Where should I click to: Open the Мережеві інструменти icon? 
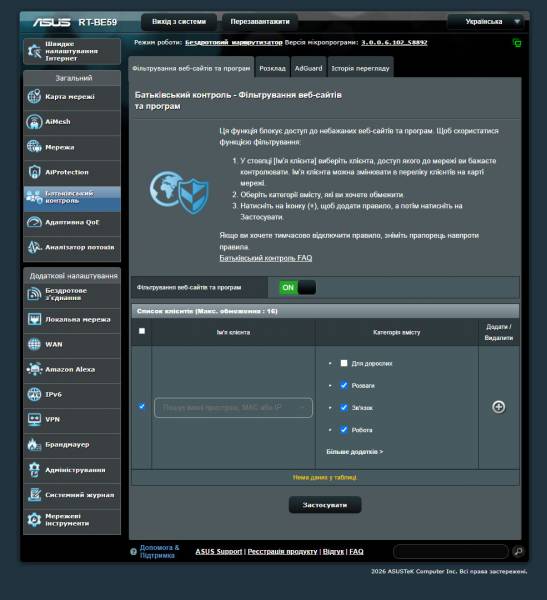pos(34,520)
